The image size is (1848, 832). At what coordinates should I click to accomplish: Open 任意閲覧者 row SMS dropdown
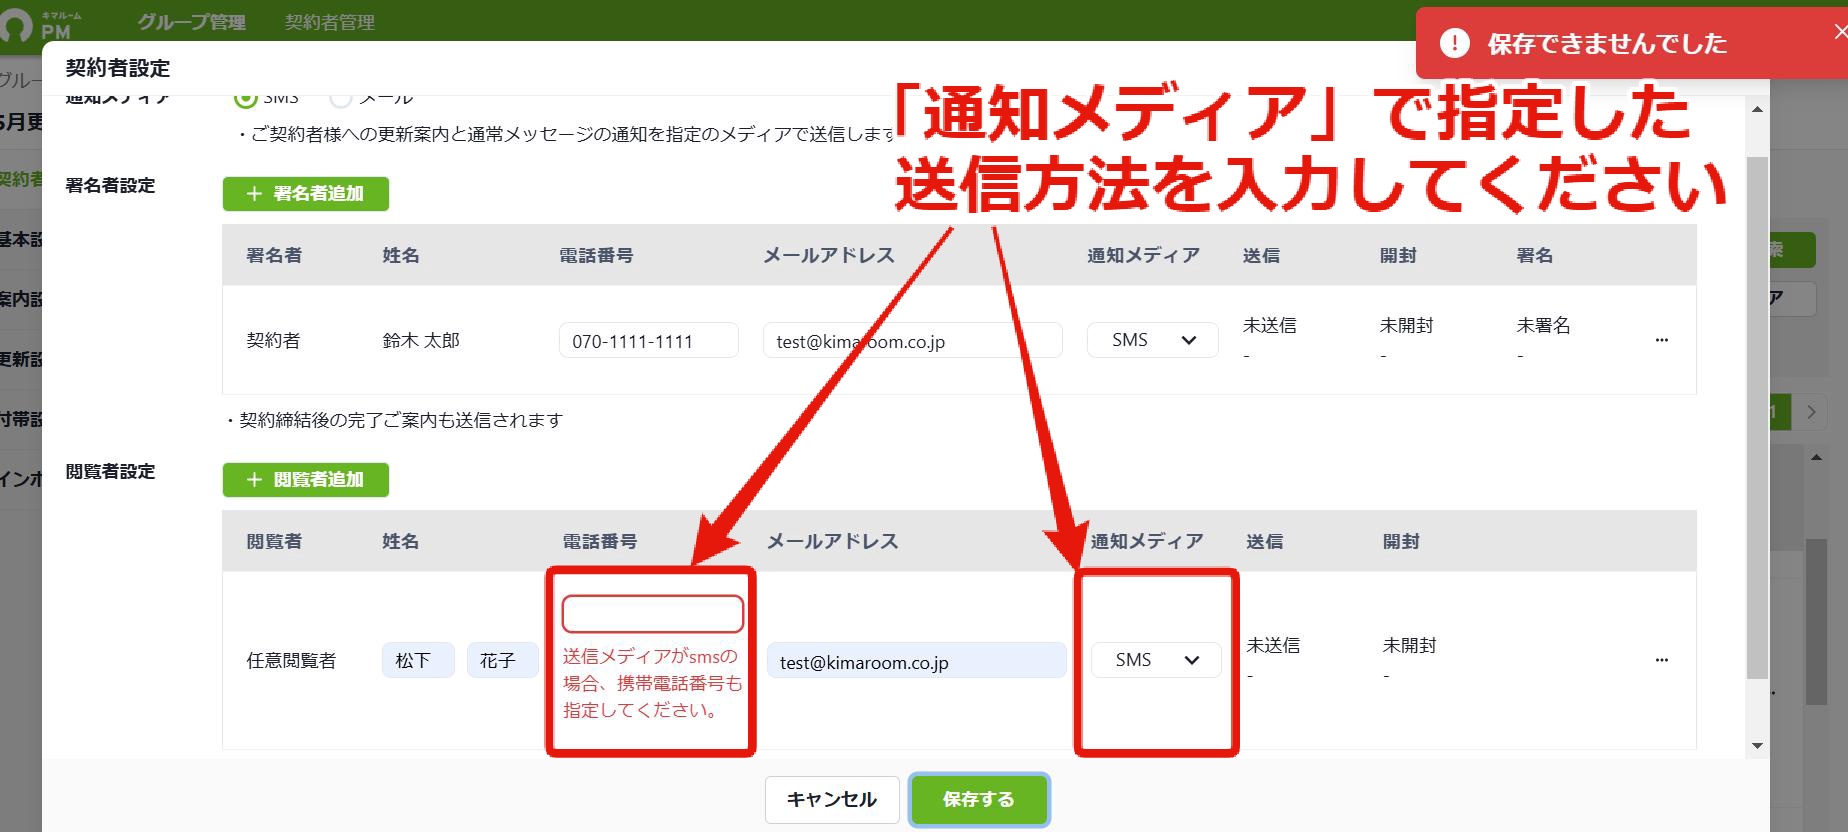tap(1155, 660)
